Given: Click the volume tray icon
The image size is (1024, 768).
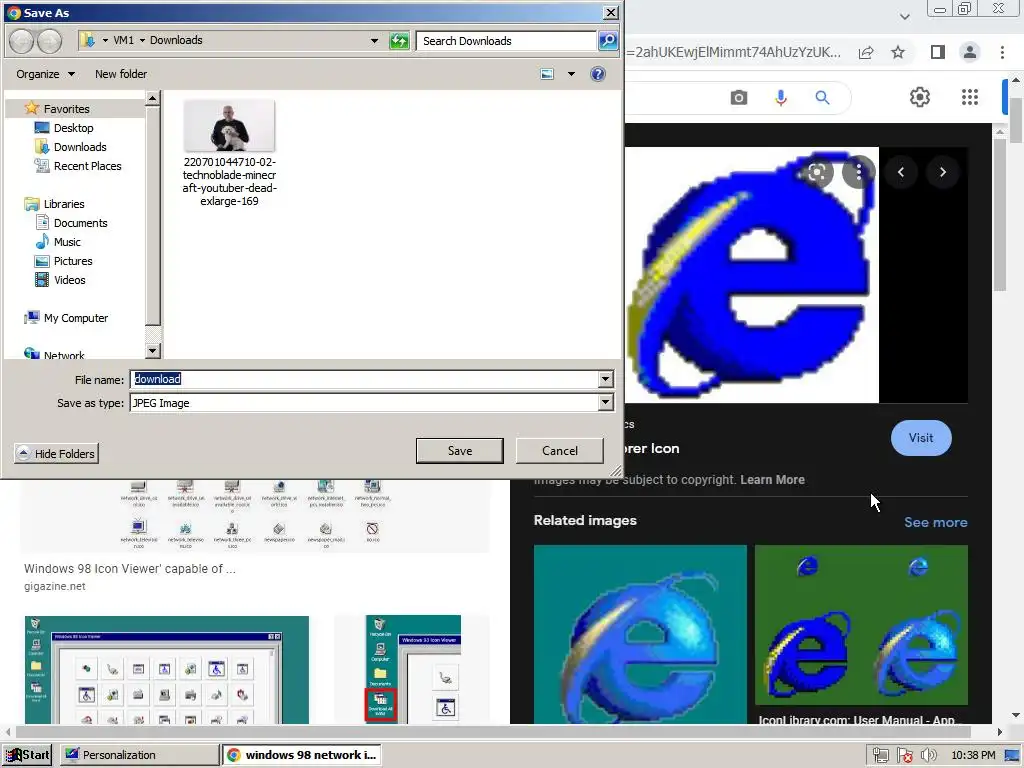Looking at the screenshot, I should tap(928, 756).
